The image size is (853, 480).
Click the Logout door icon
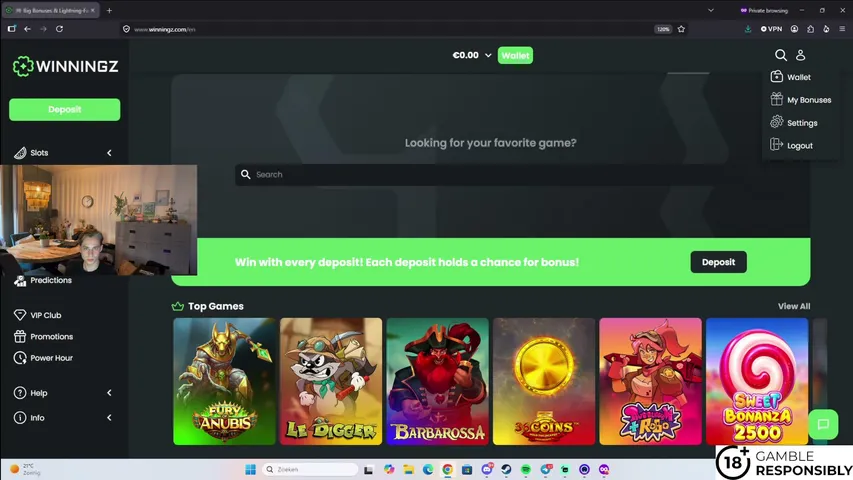pos(776,145)
